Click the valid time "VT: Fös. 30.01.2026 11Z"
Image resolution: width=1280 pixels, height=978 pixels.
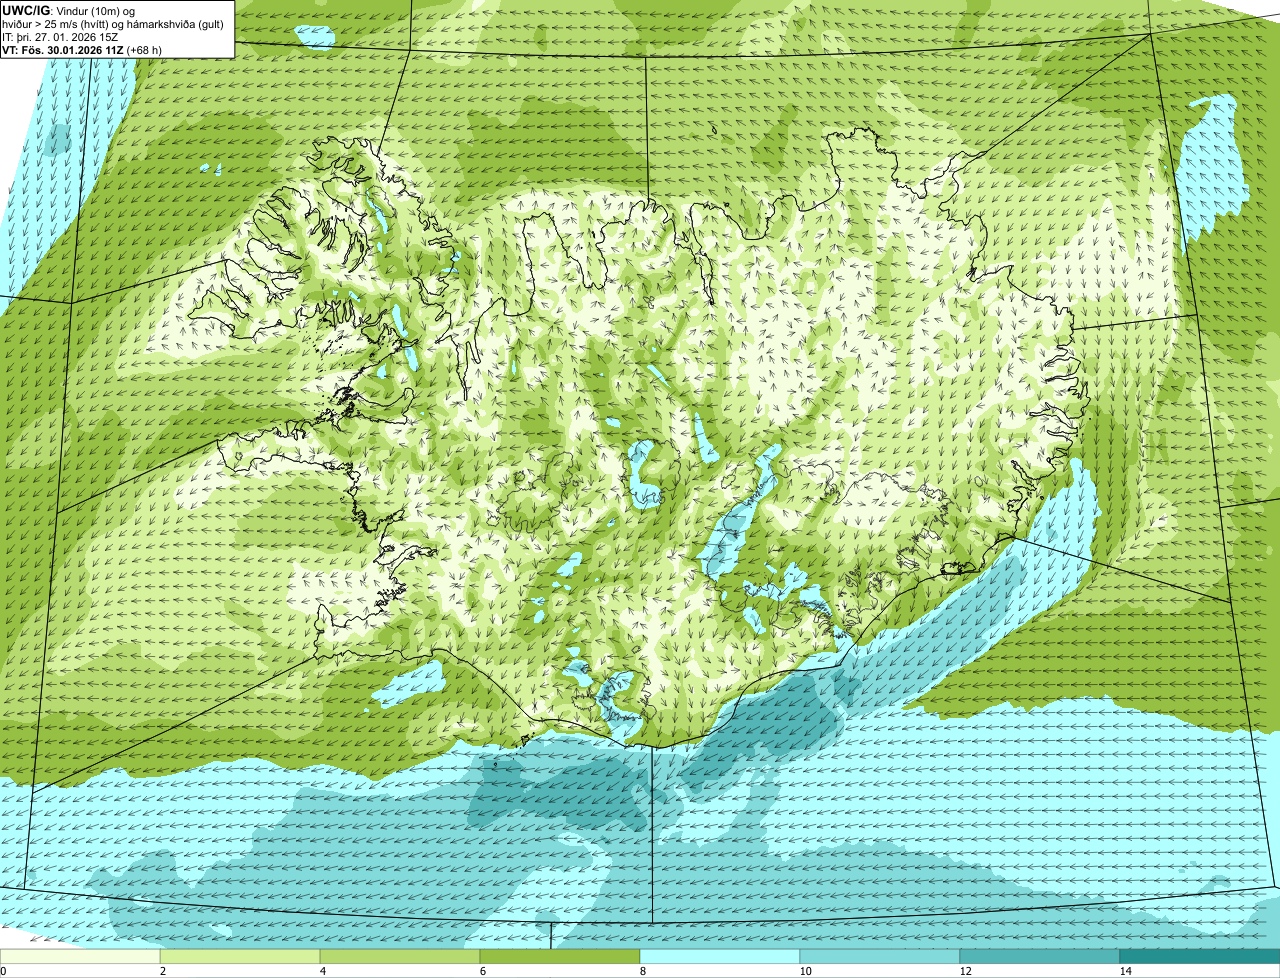[x=63, y=50]
